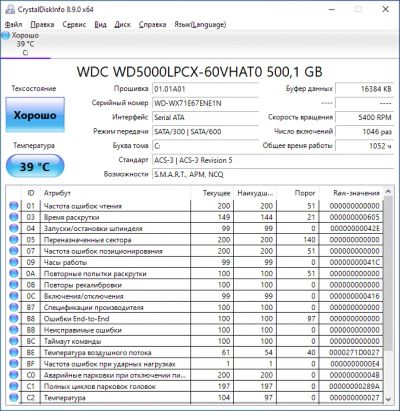The width and height of the screenshot is (400, 411).
Task: Click the CrystalDiskInfo app icon in title bar
Action: [10, 9]
